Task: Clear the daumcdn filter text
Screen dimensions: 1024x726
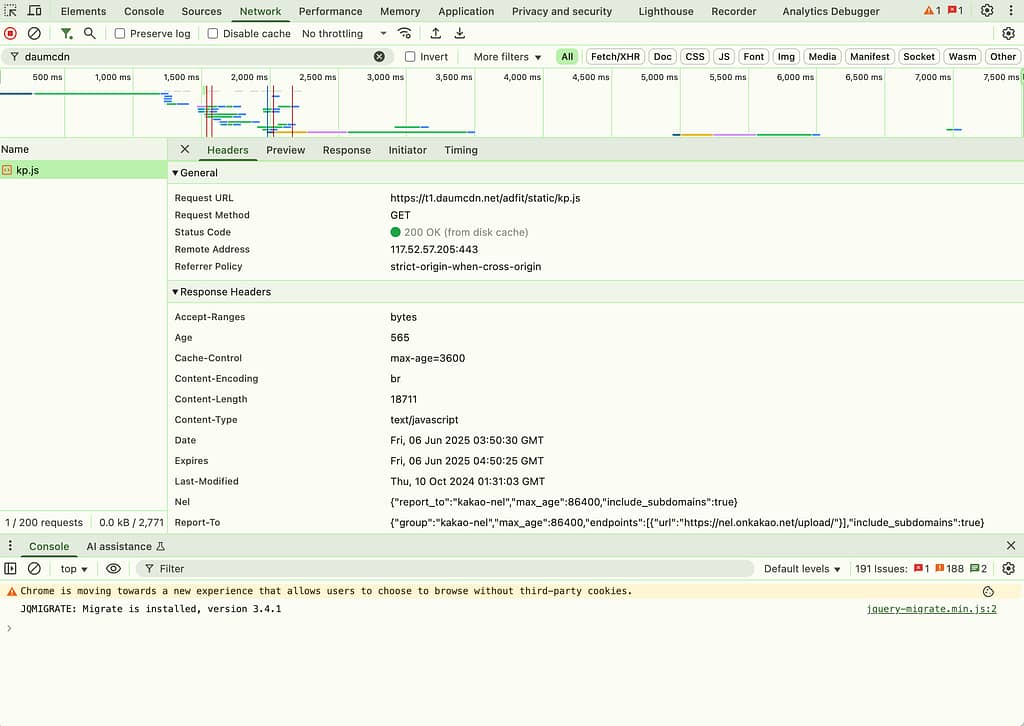Action: (x=379, y=57)
